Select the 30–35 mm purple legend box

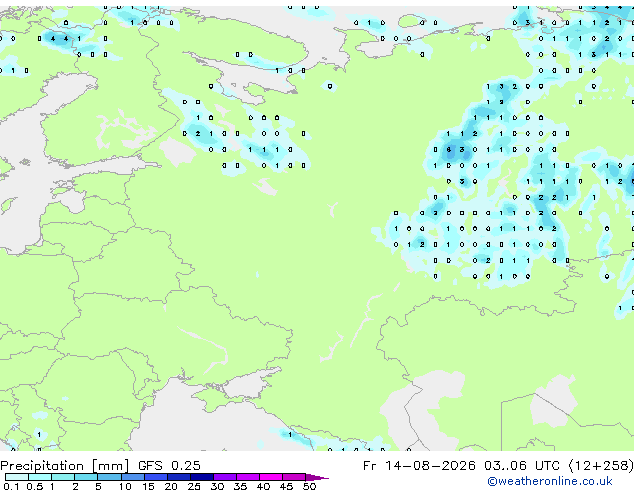point(225,477)
